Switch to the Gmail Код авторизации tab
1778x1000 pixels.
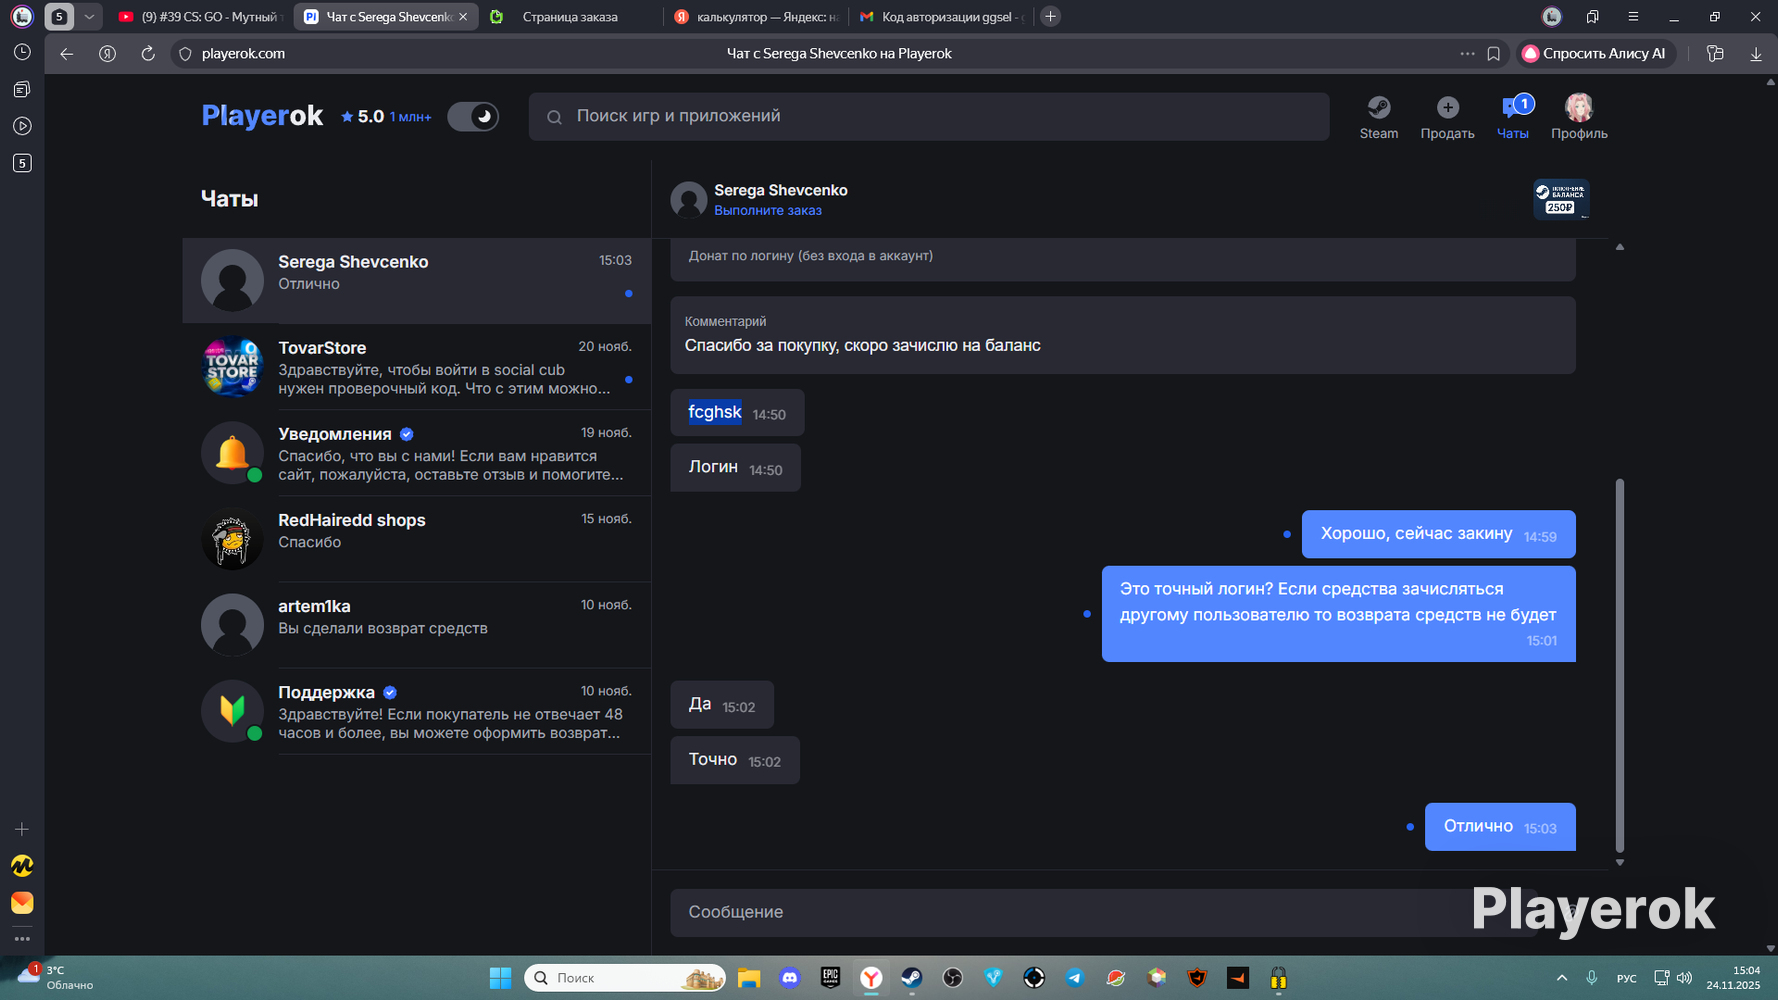pos(942,17)
